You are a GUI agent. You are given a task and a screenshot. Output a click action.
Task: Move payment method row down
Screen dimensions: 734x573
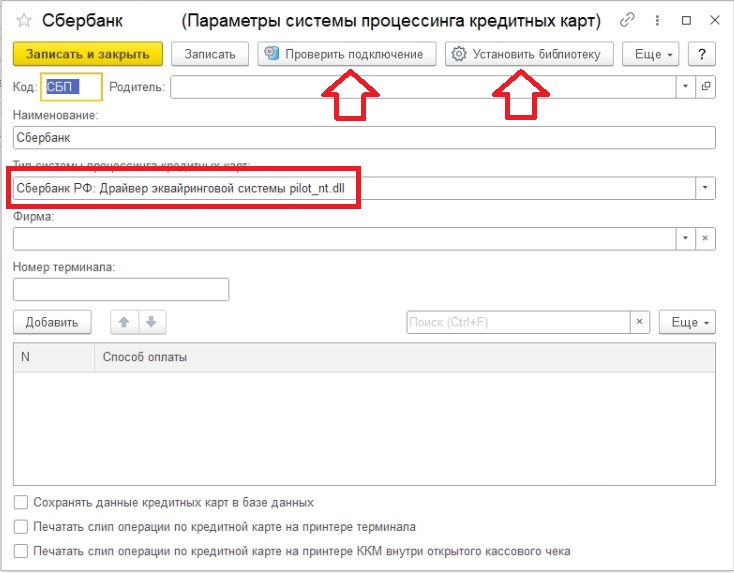[151, 322]
